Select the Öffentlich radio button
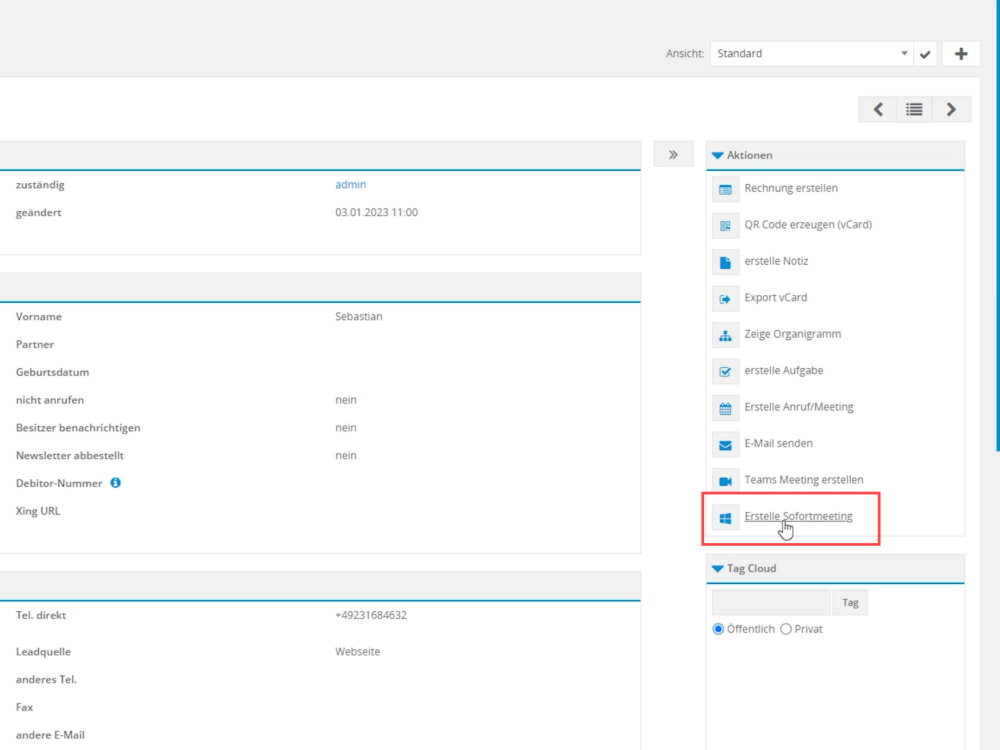 (x=718, y=629)
